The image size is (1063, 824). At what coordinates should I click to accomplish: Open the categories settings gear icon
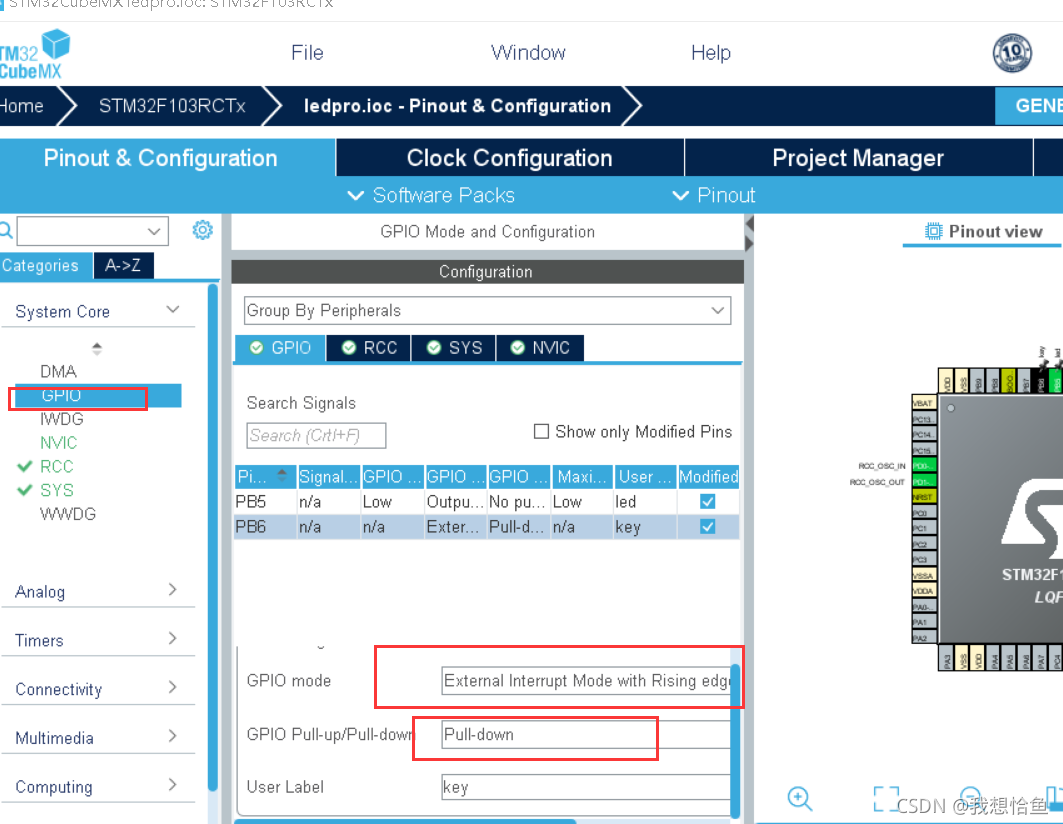pos(202,231)
